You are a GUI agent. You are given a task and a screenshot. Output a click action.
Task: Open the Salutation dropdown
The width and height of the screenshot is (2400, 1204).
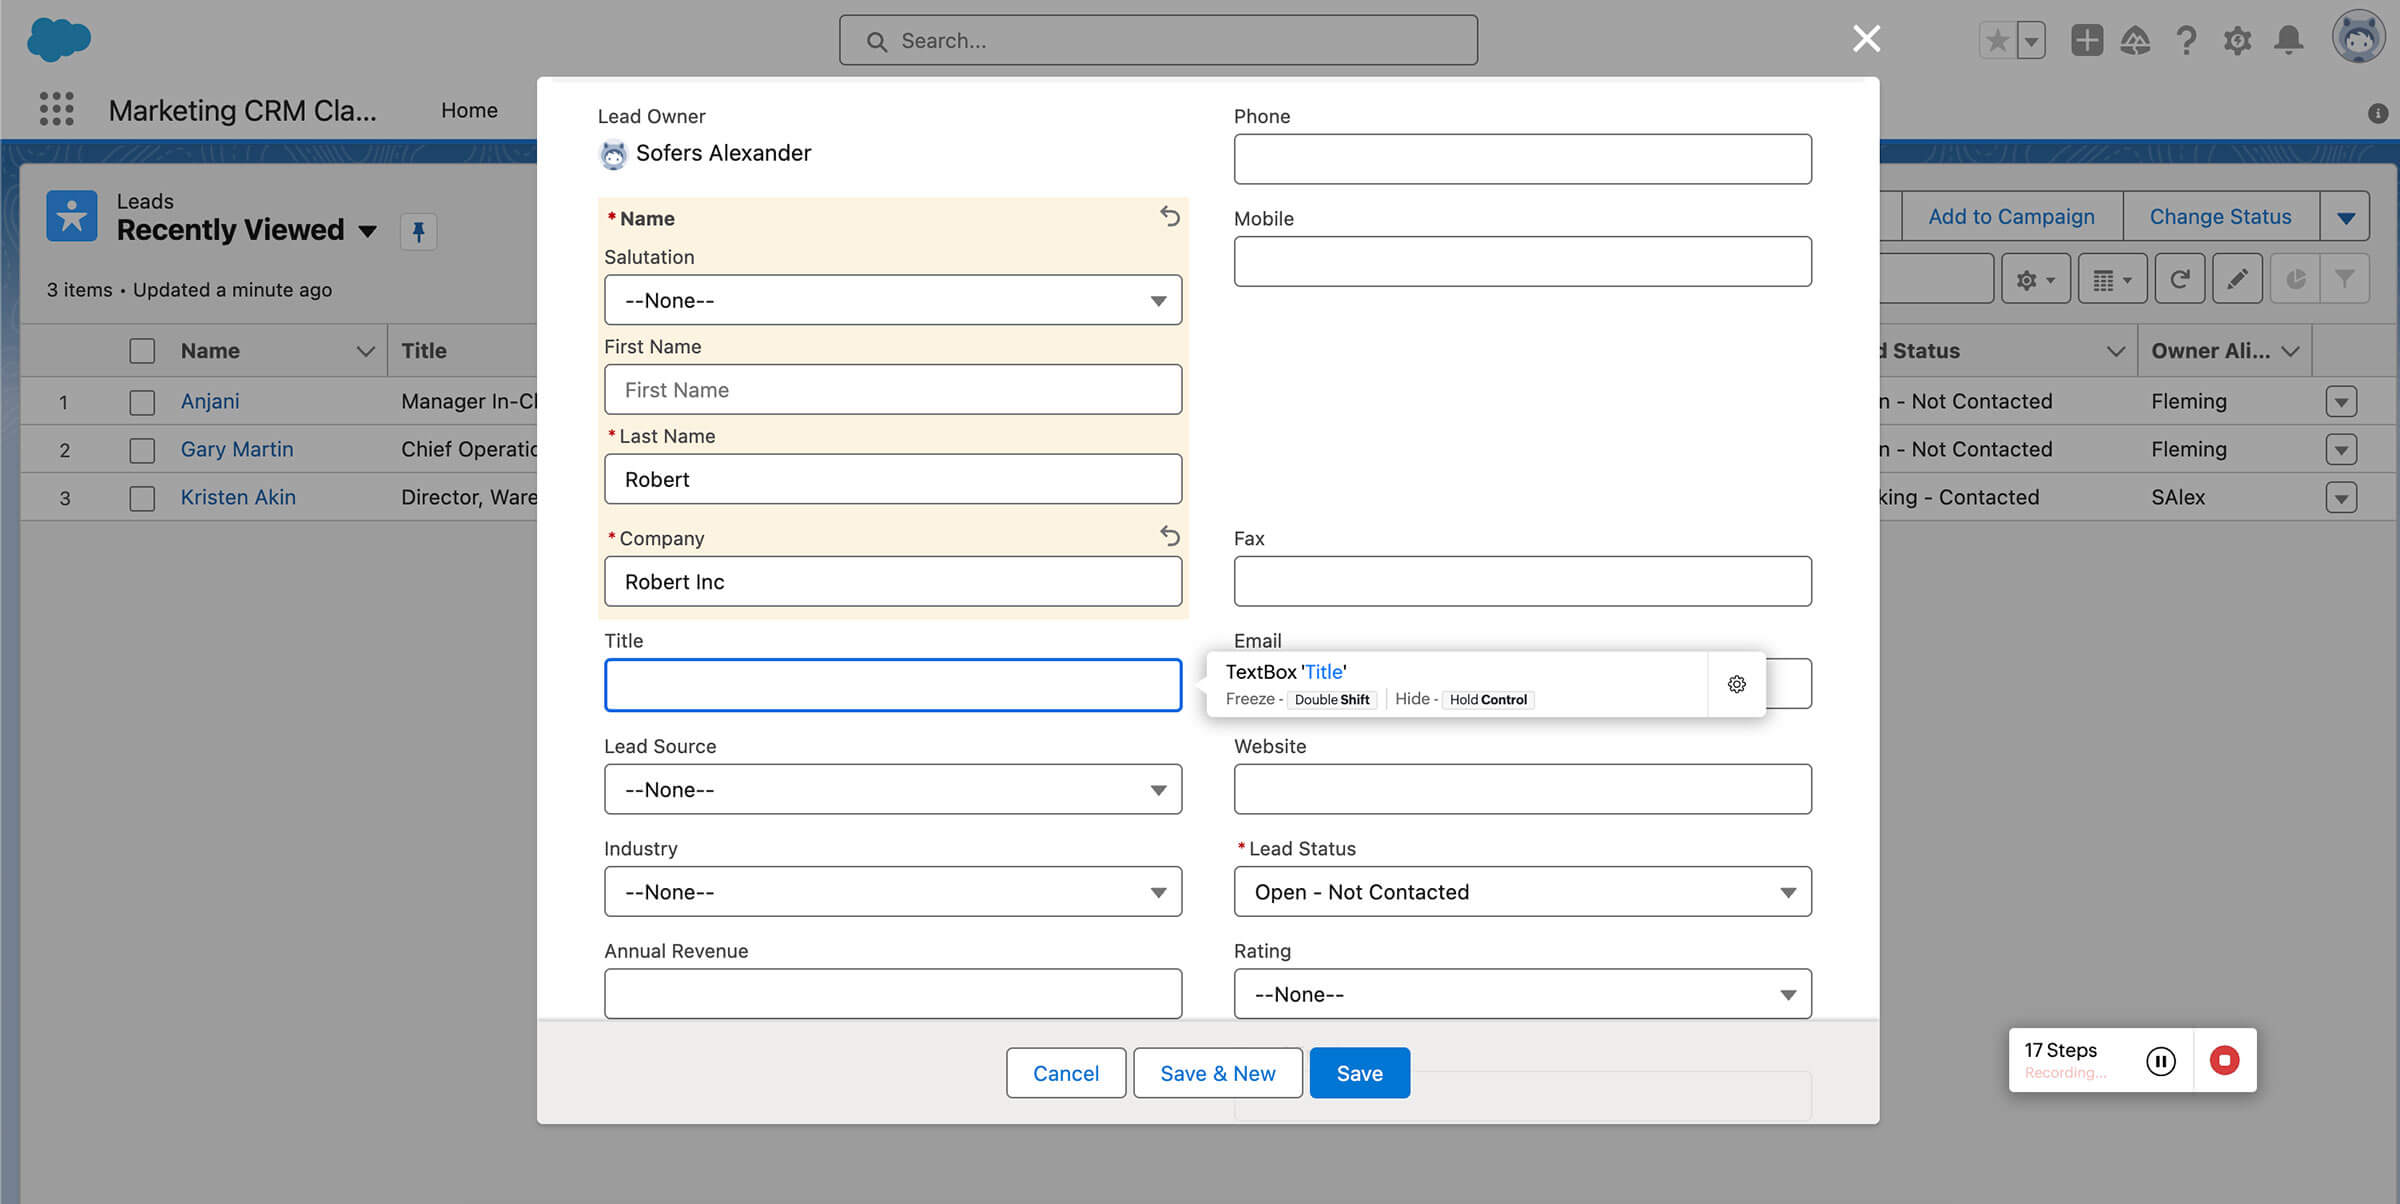[892, 300]
